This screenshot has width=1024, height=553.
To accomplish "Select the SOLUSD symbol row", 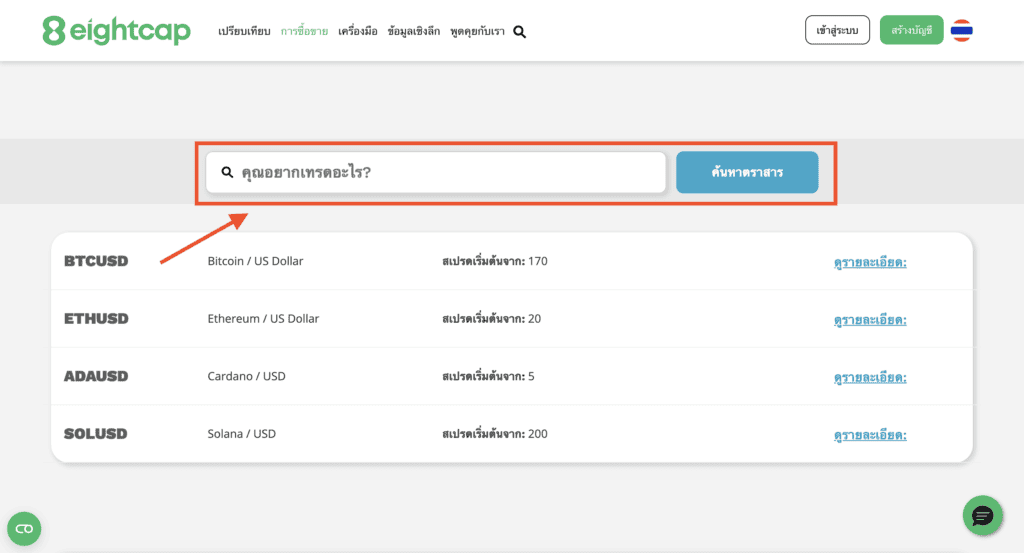I will pos(96,434).
